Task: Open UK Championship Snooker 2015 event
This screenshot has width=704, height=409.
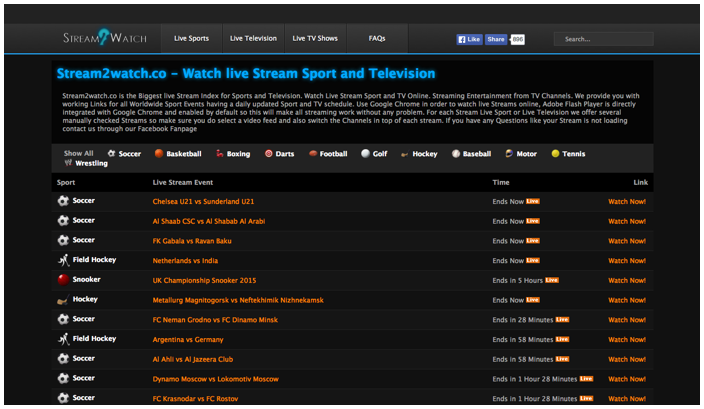Action: point(204,281)
